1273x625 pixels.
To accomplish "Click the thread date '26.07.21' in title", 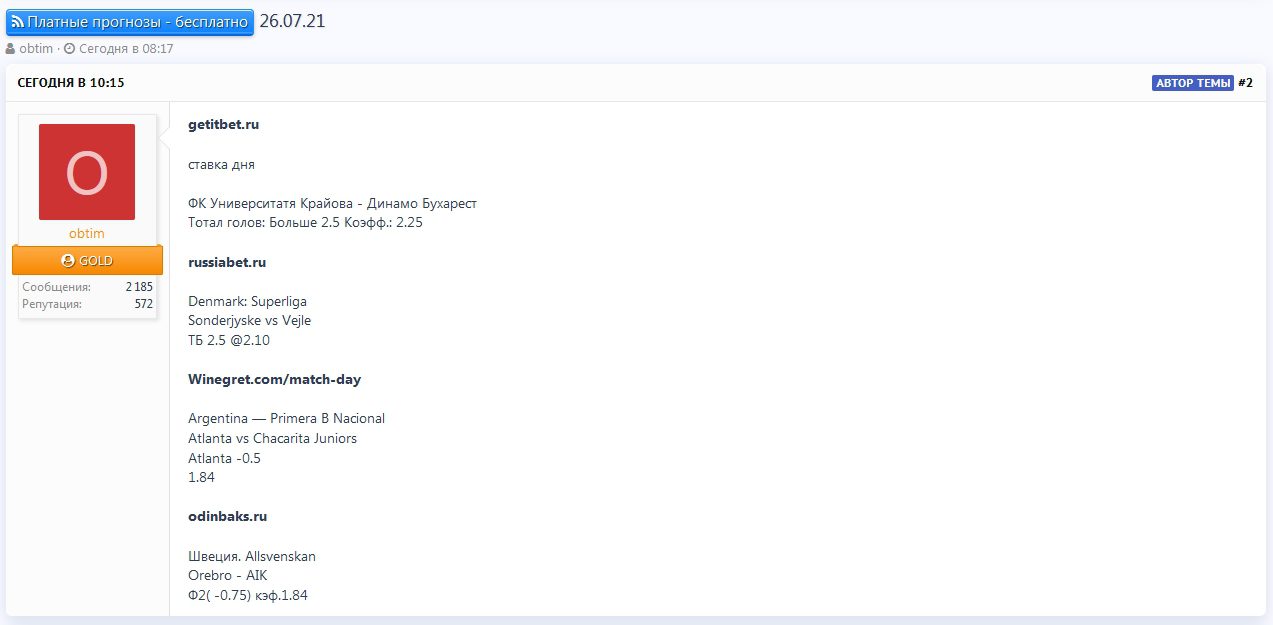I will 292,21.
